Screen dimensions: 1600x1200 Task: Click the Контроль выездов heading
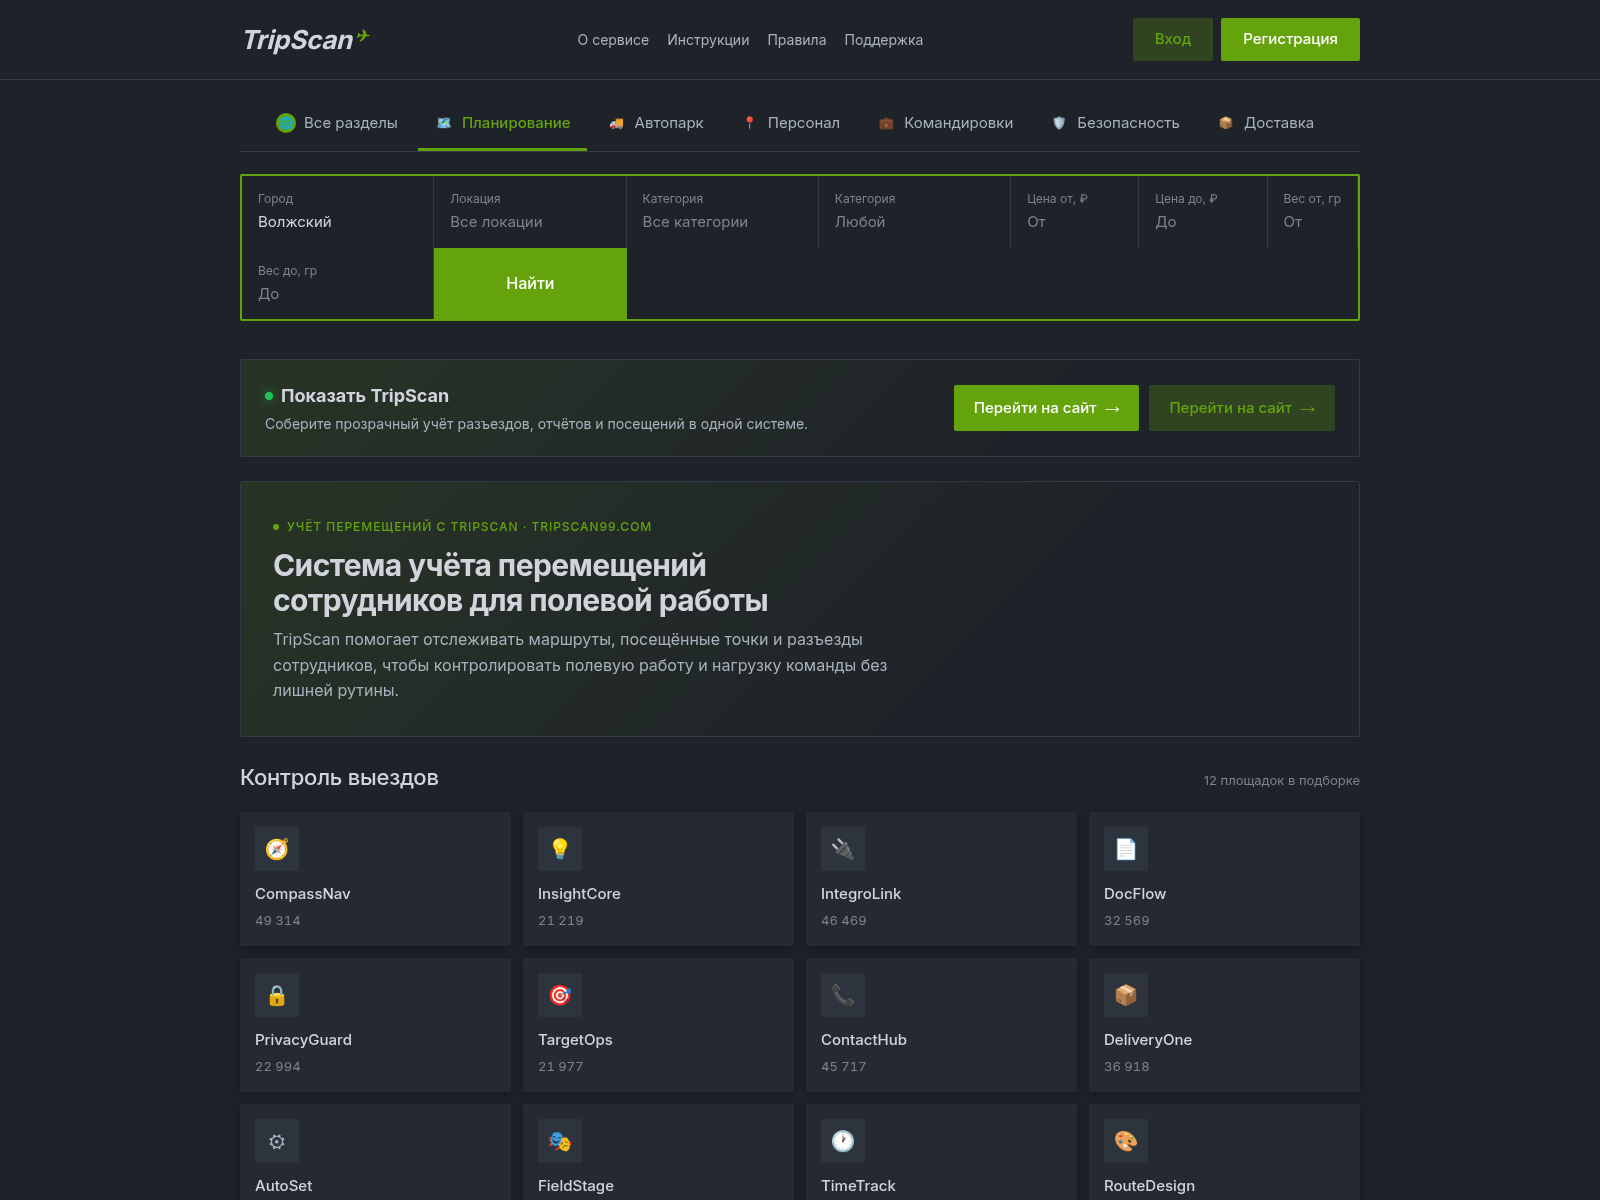point(339,778)
